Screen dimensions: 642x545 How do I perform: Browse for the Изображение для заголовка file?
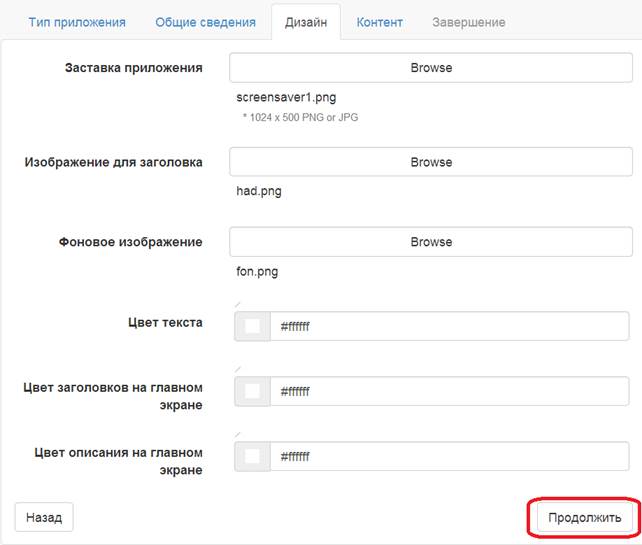pyautogui.click(x=431, y=162)
